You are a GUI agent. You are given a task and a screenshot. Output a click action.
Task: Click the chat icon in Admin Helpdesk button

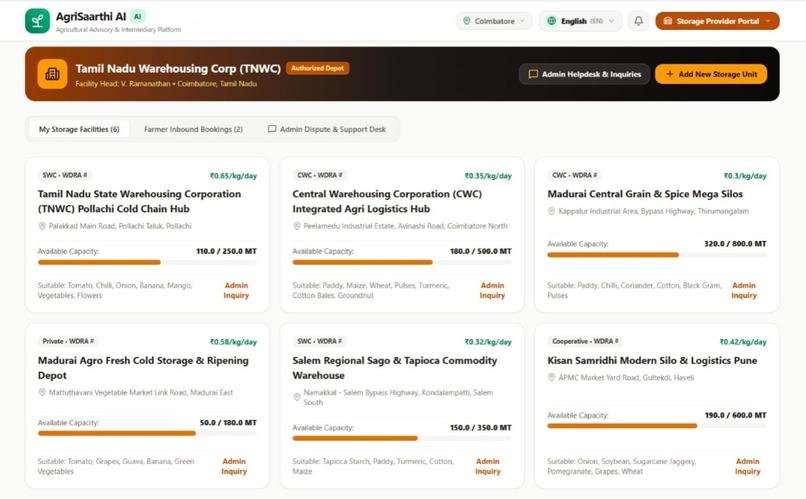coord(533,74)
